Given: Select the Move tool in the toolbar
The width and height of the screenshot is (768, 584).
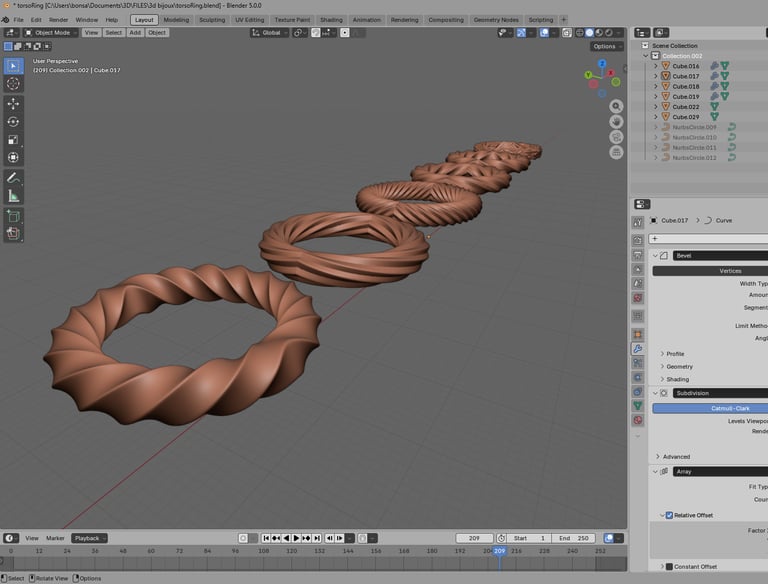Looking at the screenshot, I should (x=14, y=103).
